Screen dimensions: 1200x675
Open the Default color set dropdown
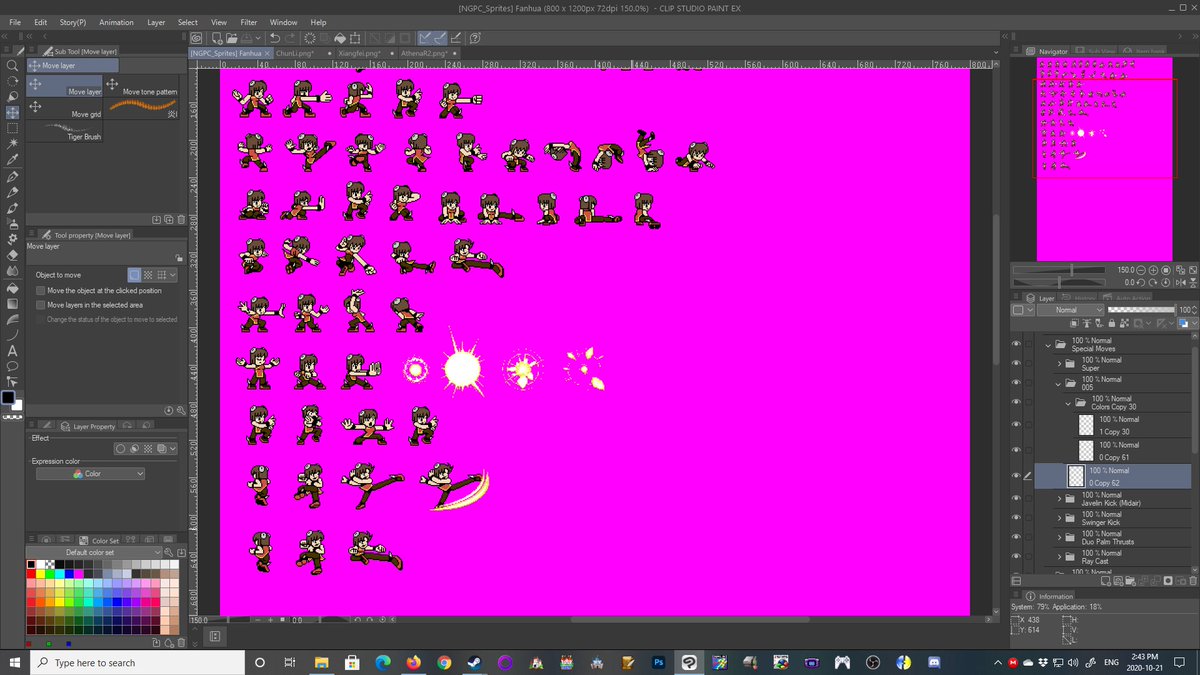pos(95,552)
